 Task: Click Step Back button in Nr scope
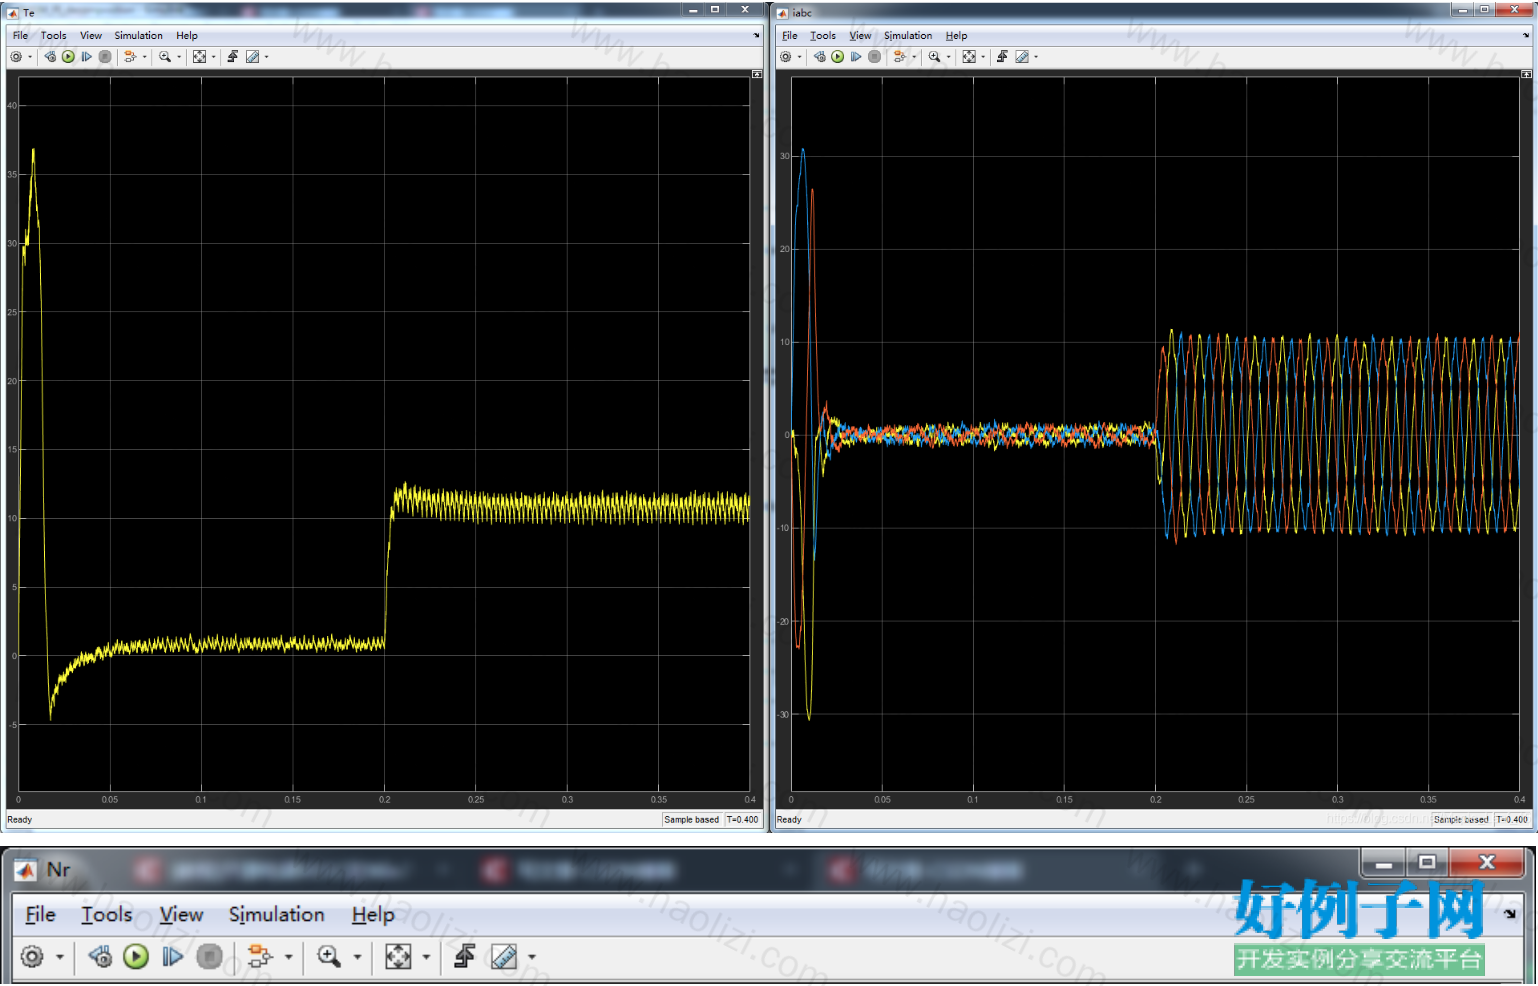pyautogui.click(x=100, y=957)
